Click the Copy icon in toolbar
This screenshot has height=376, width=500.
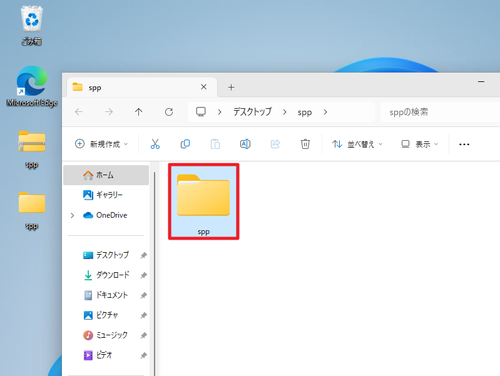pos(185,144)
